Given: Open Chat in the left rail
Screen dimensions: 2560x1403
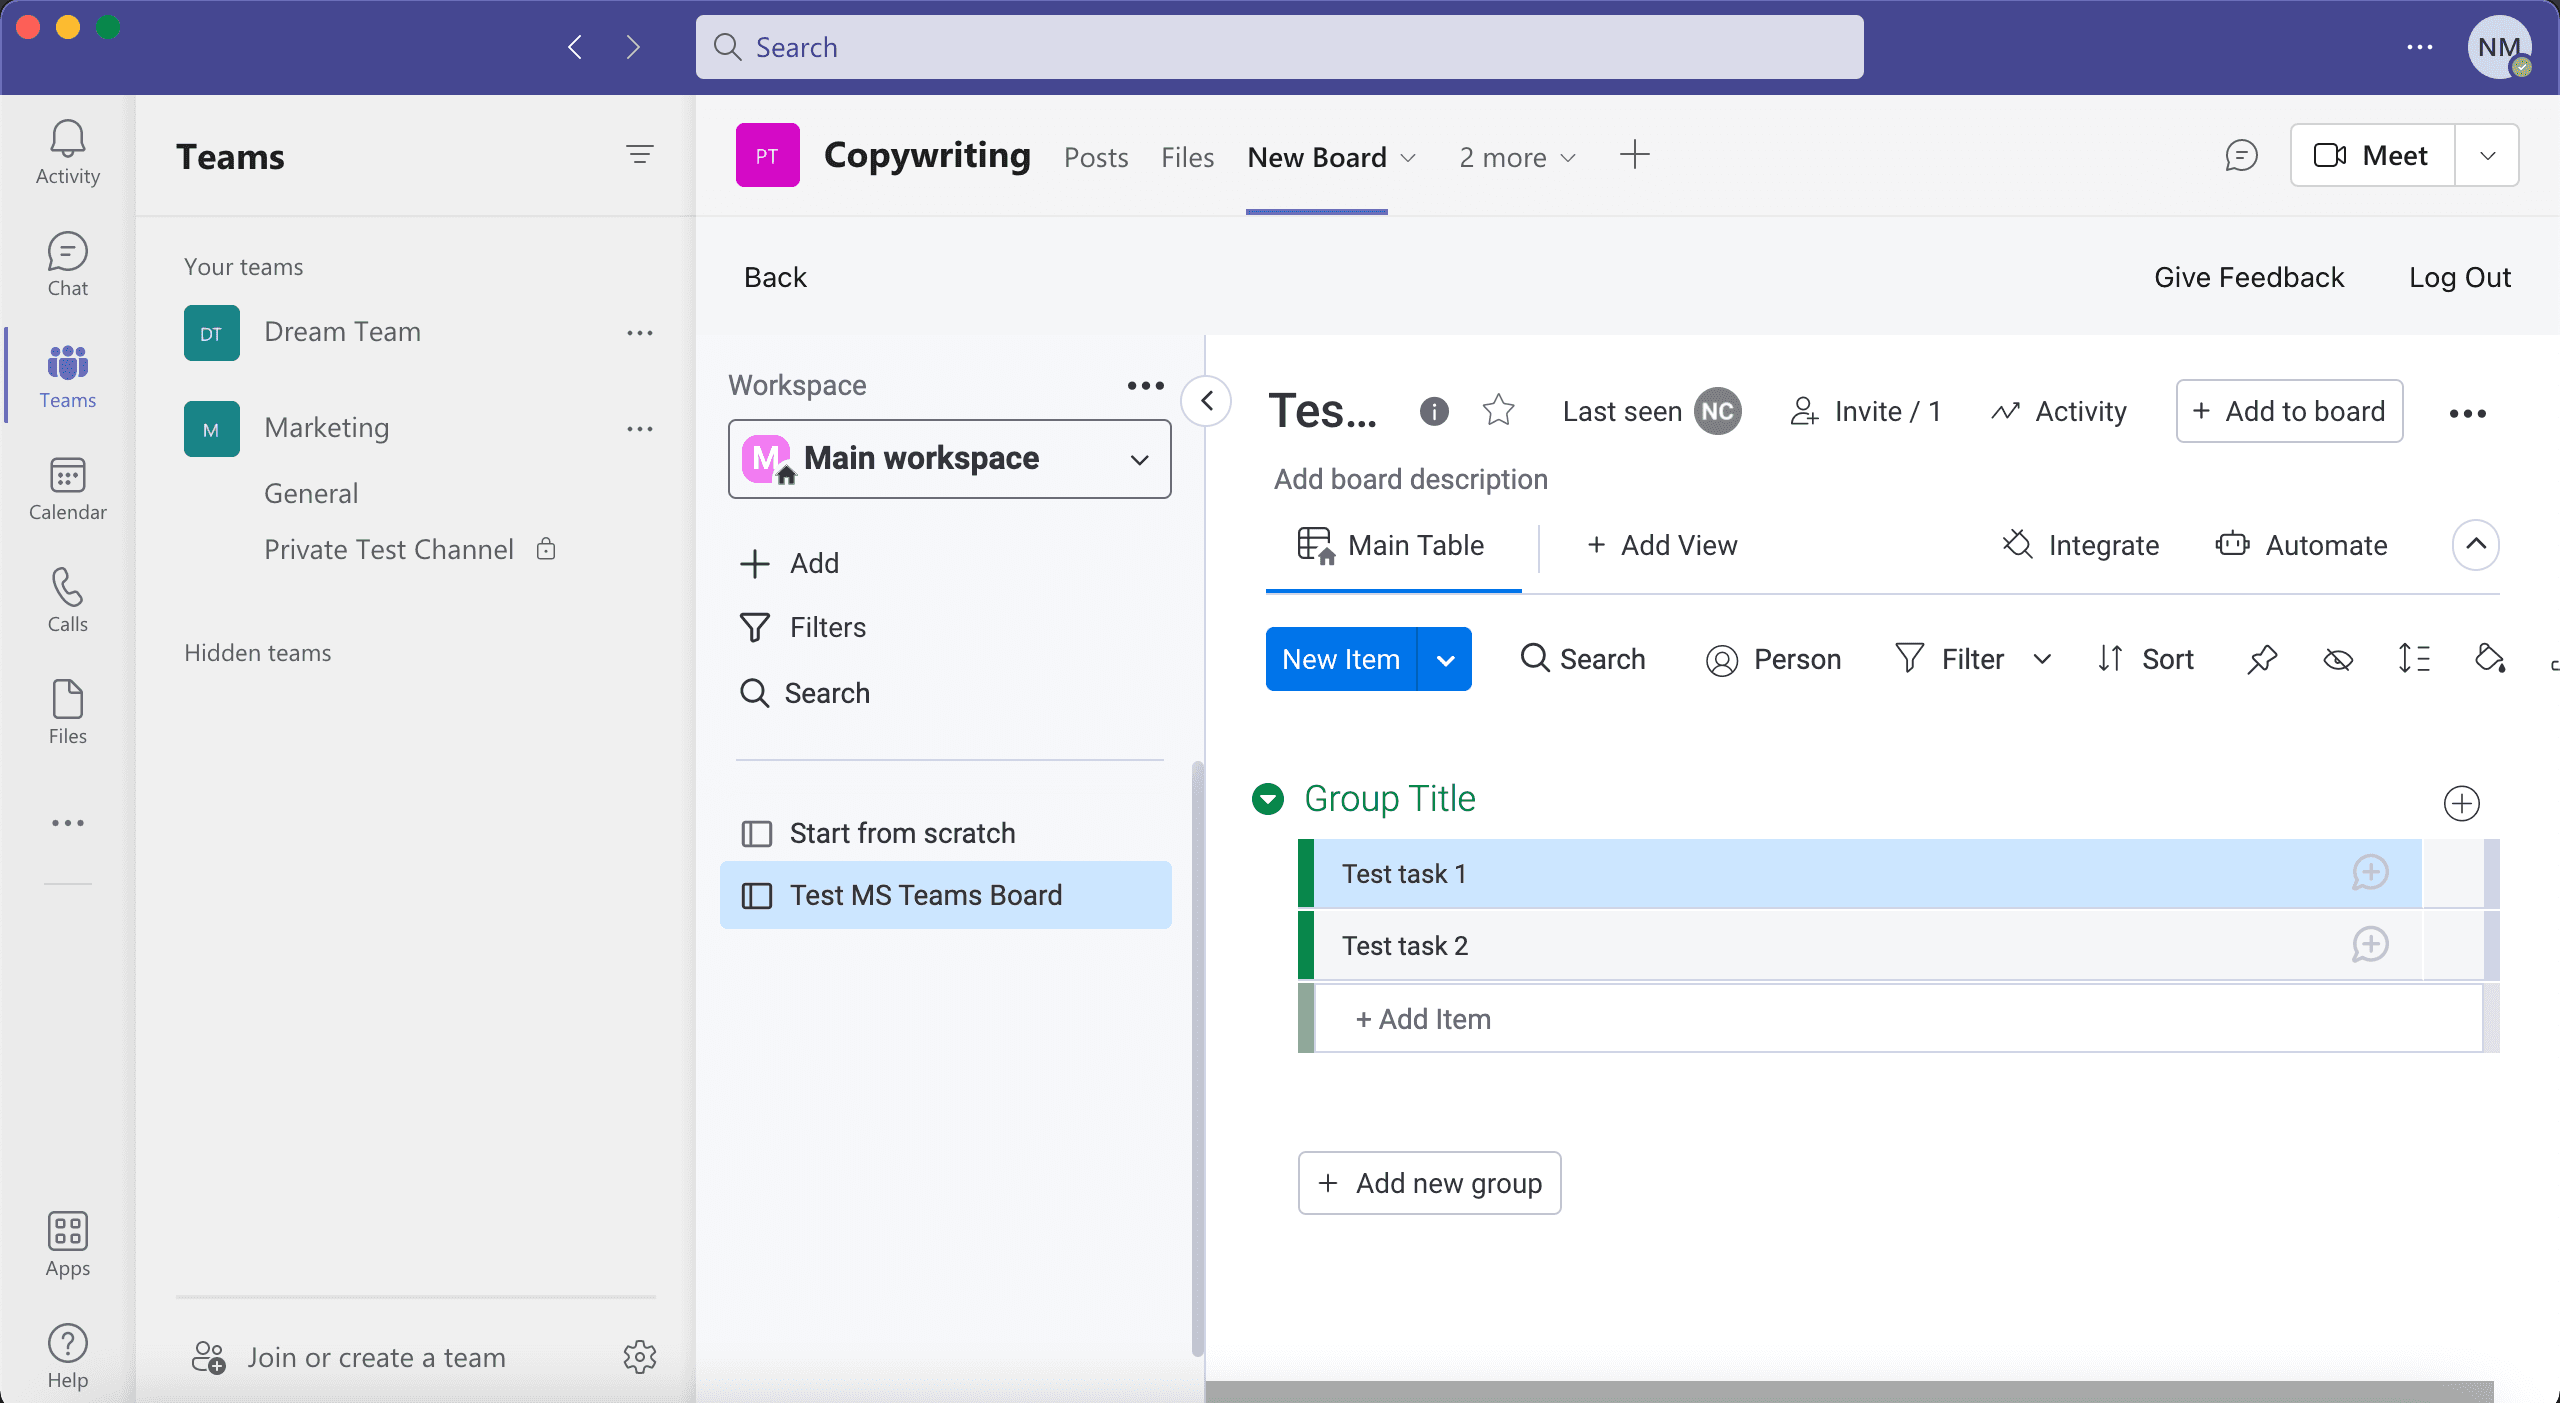Looking at the screenshot, I should click(x=67, y=264).
